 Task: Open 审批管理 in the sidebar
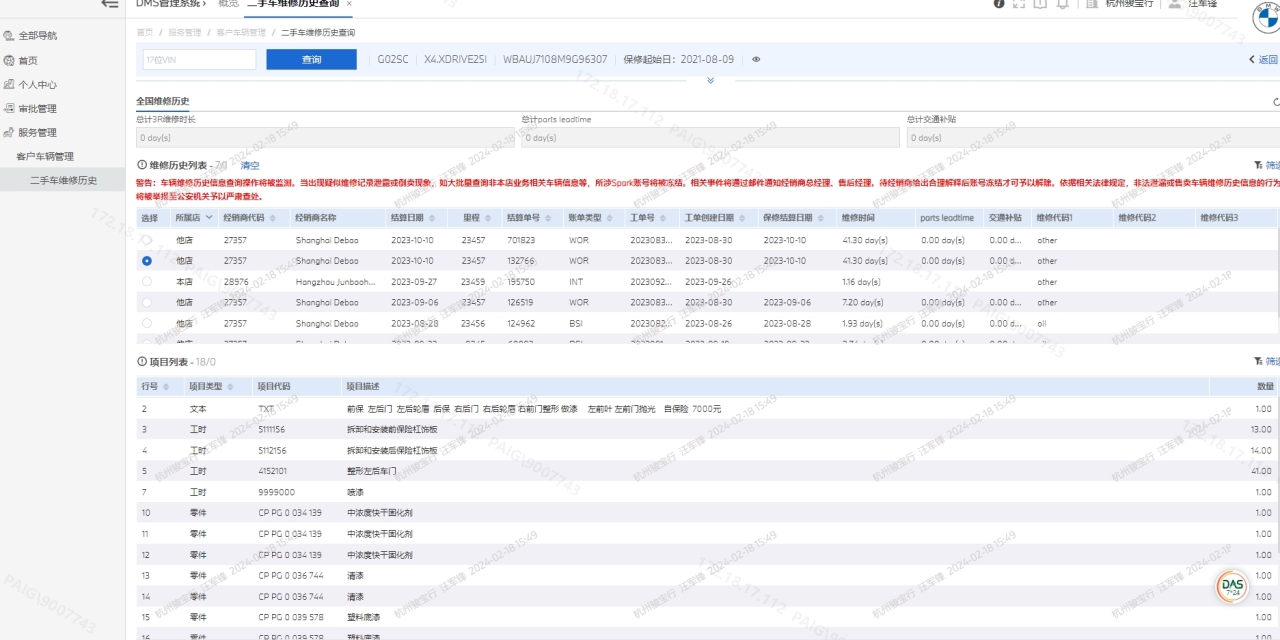click(37, 108)
